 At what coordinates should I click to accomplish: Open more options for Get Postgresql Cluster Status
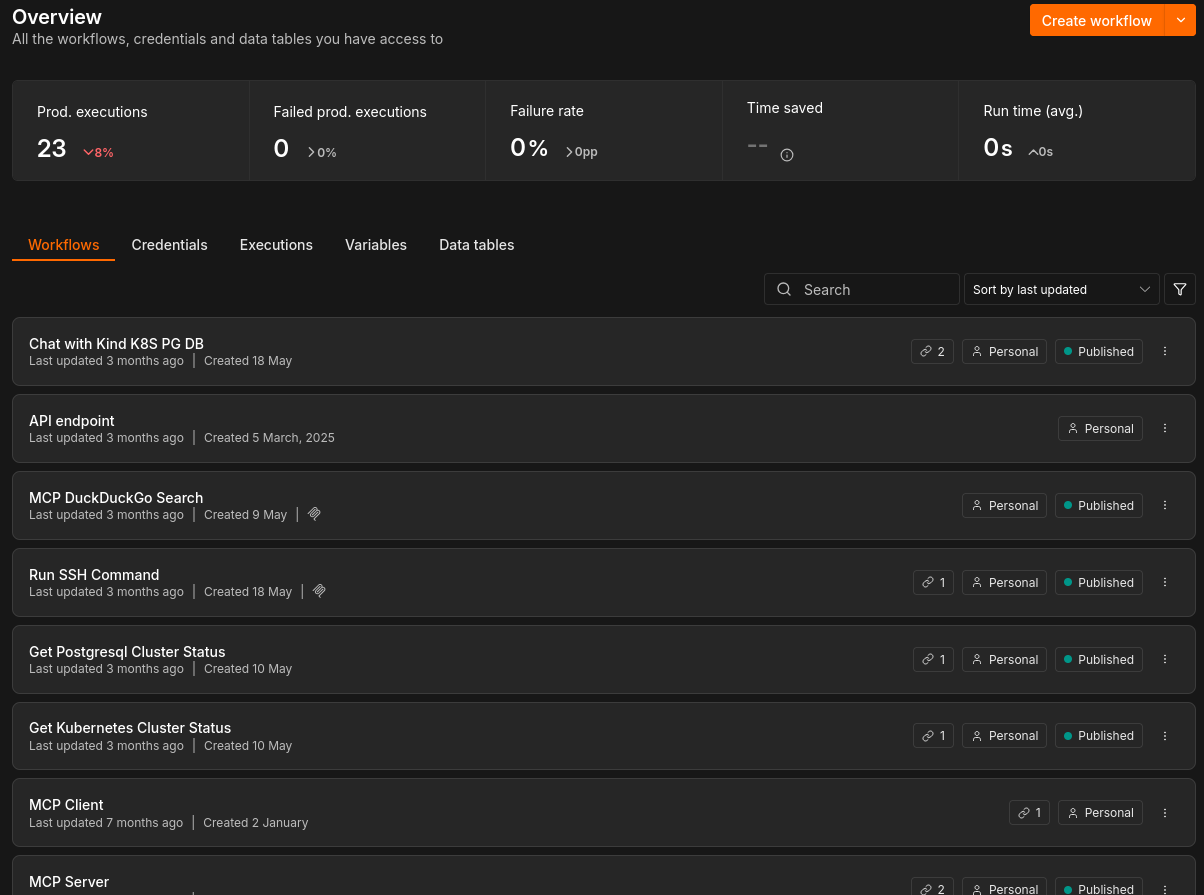pos(1165,659)
